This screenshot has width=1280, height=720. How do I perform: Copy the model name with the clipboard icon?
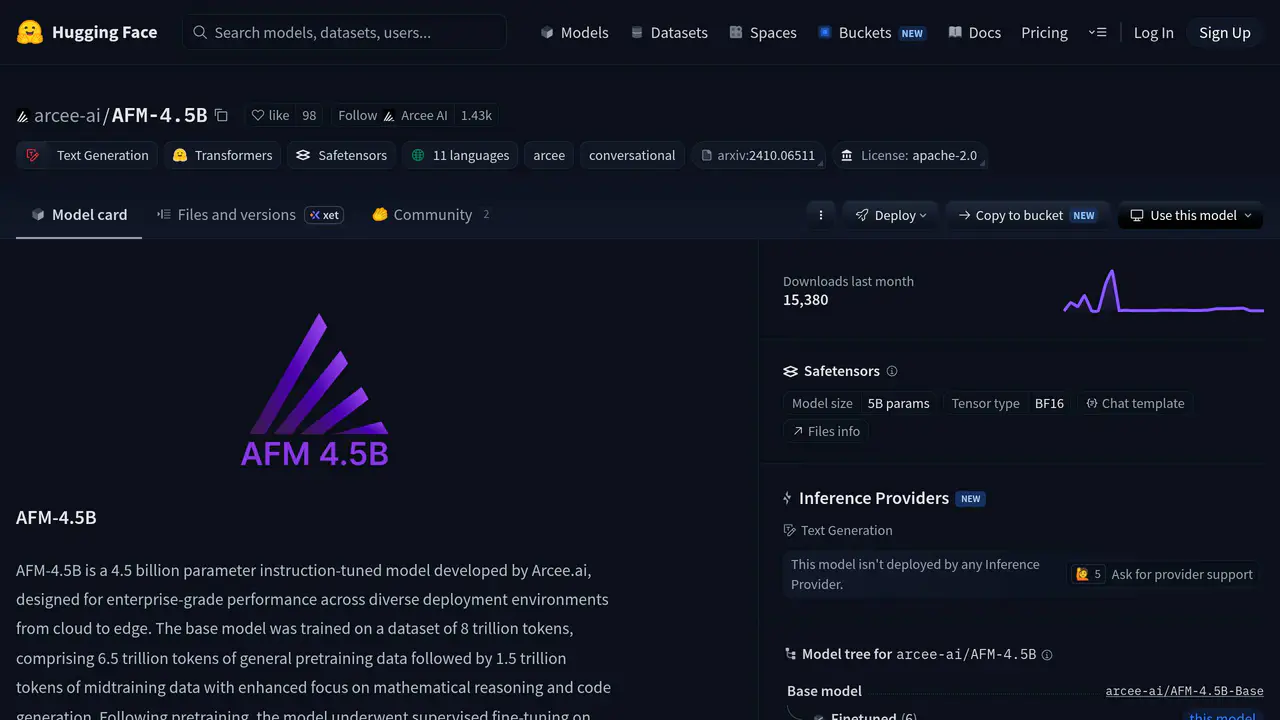click(221, 115)
